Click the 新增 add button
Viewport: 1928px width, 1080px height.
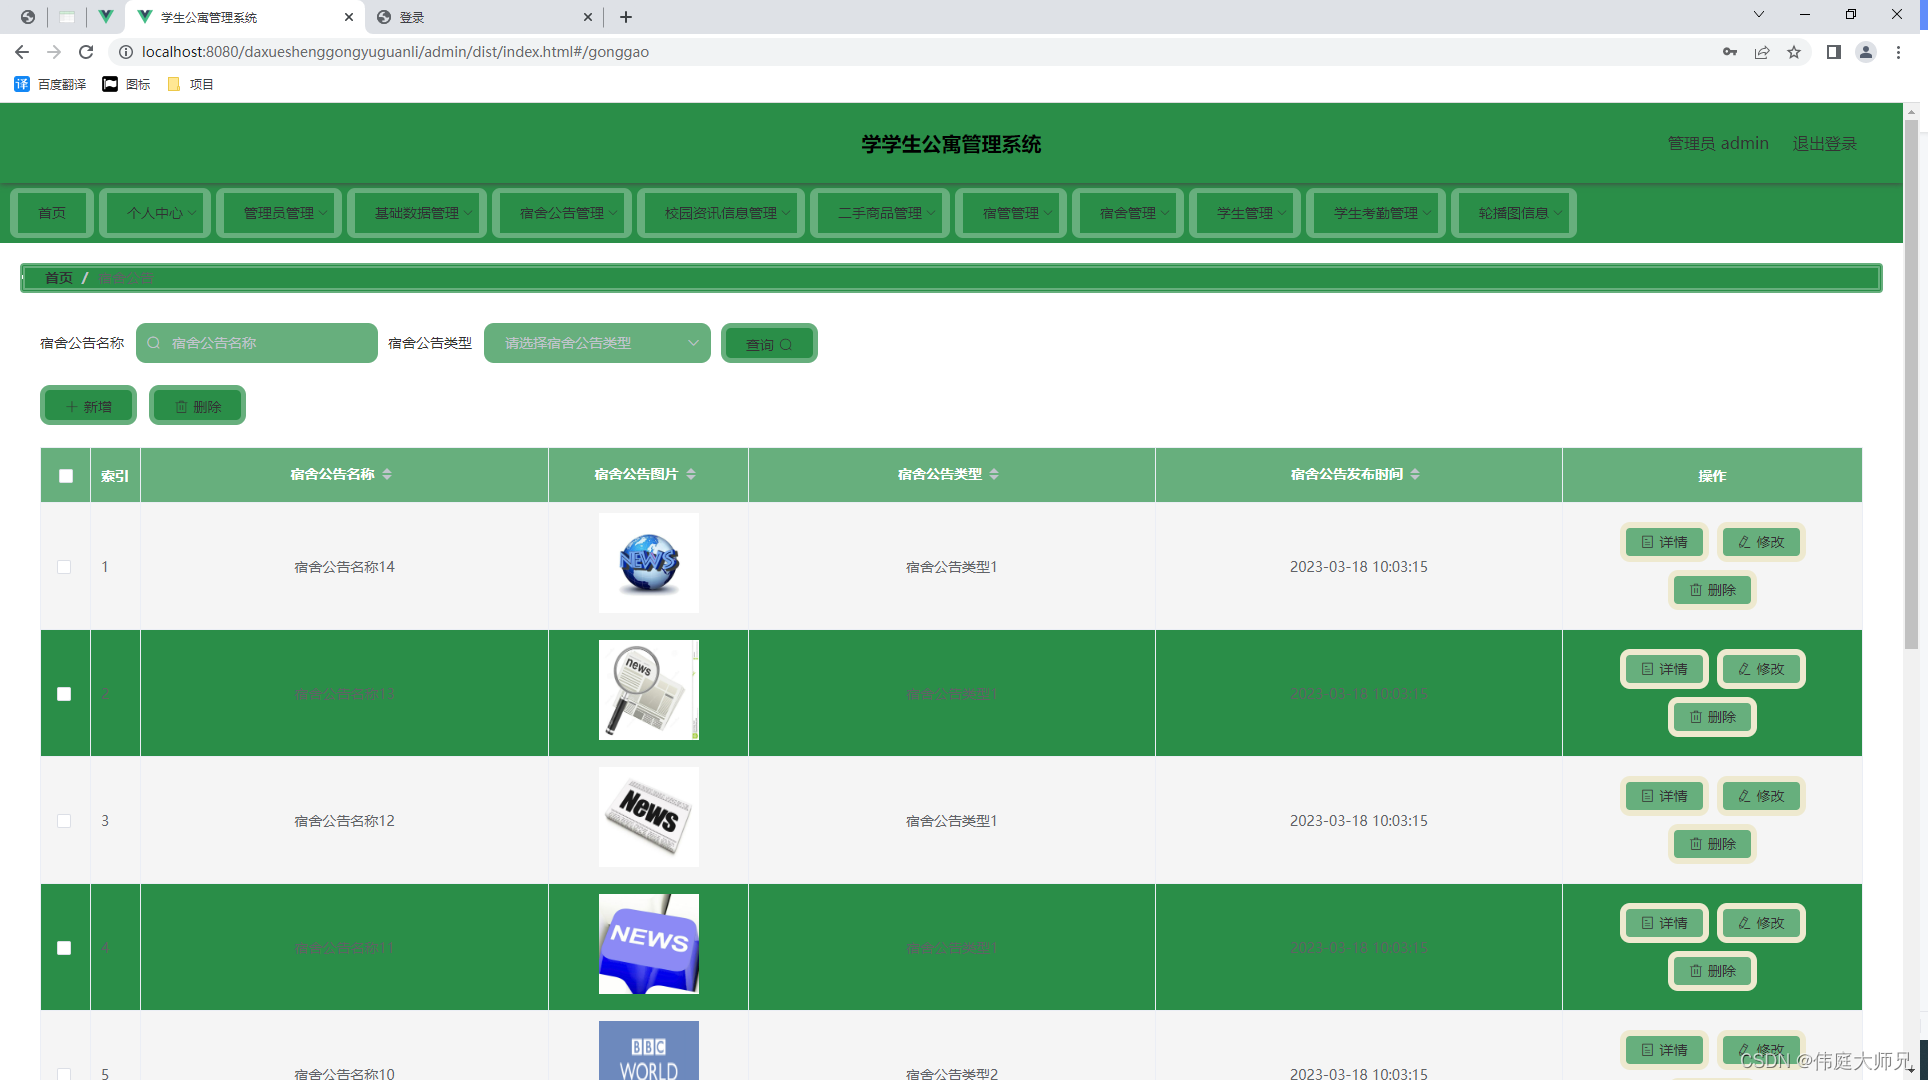89,406
